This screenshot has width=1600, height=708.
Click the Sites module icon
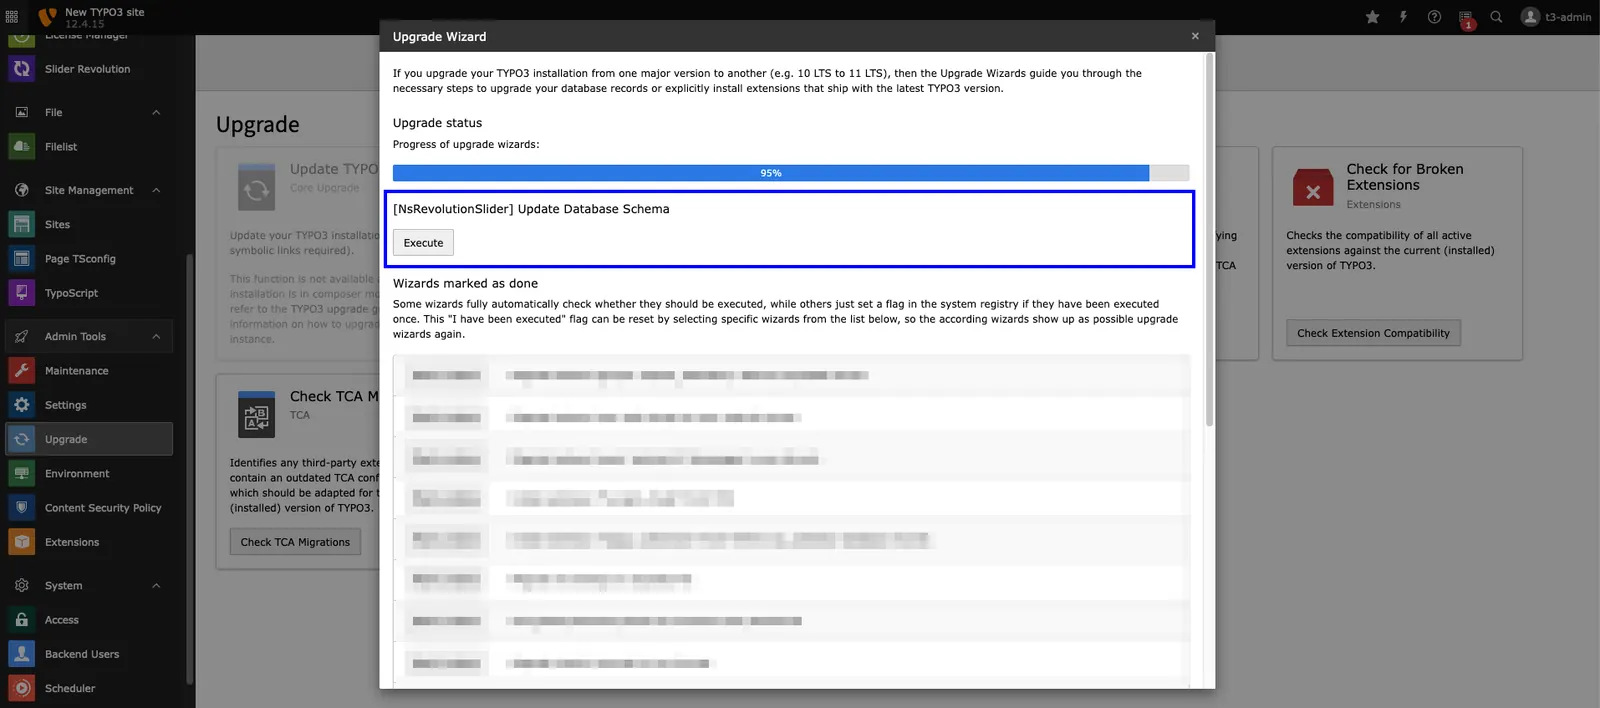click(22, 225)
